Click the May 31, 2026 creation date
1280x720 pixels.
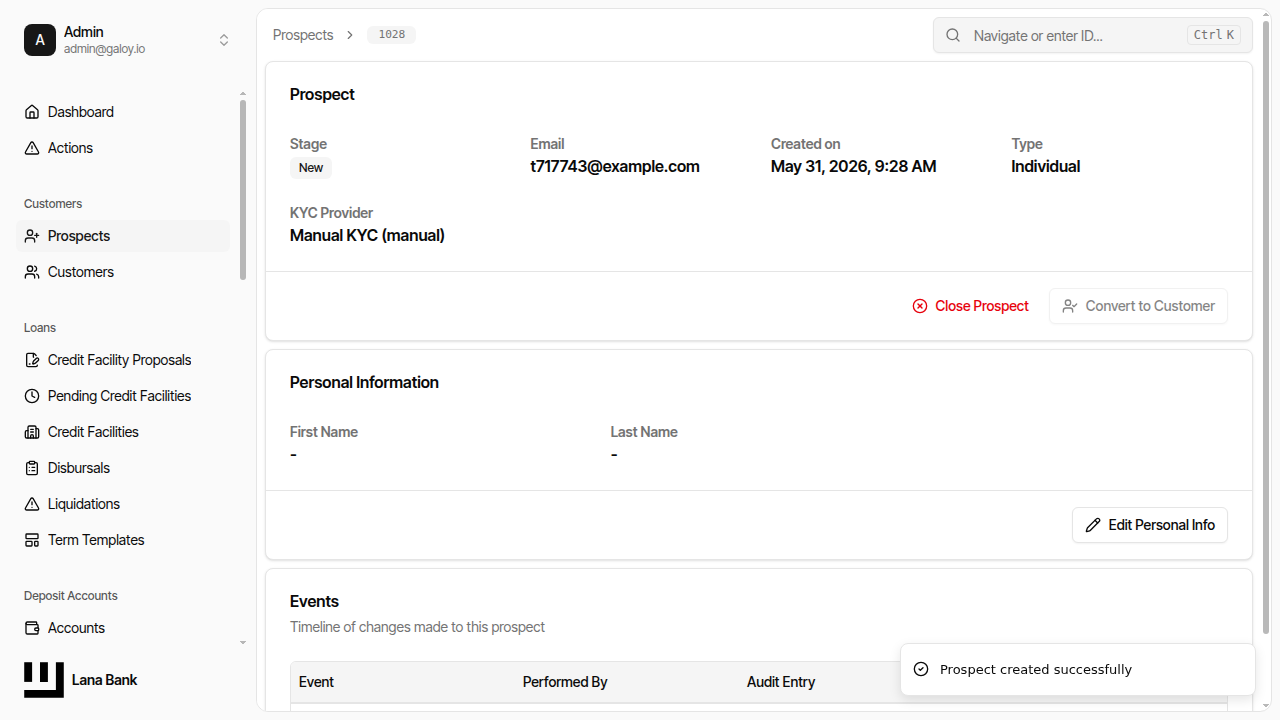(x=853, y=167)
